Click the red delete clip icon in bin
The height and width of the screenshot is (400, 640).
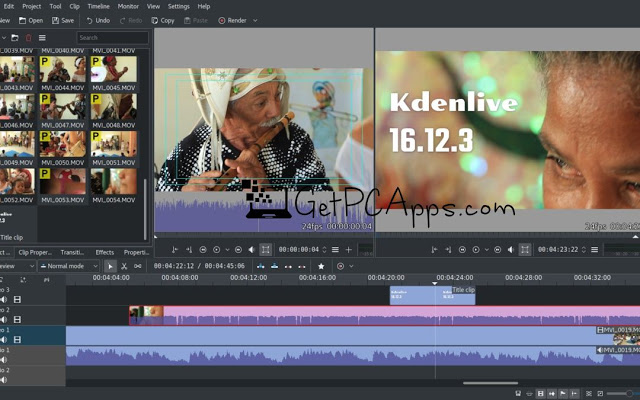[x=28, y=38]
